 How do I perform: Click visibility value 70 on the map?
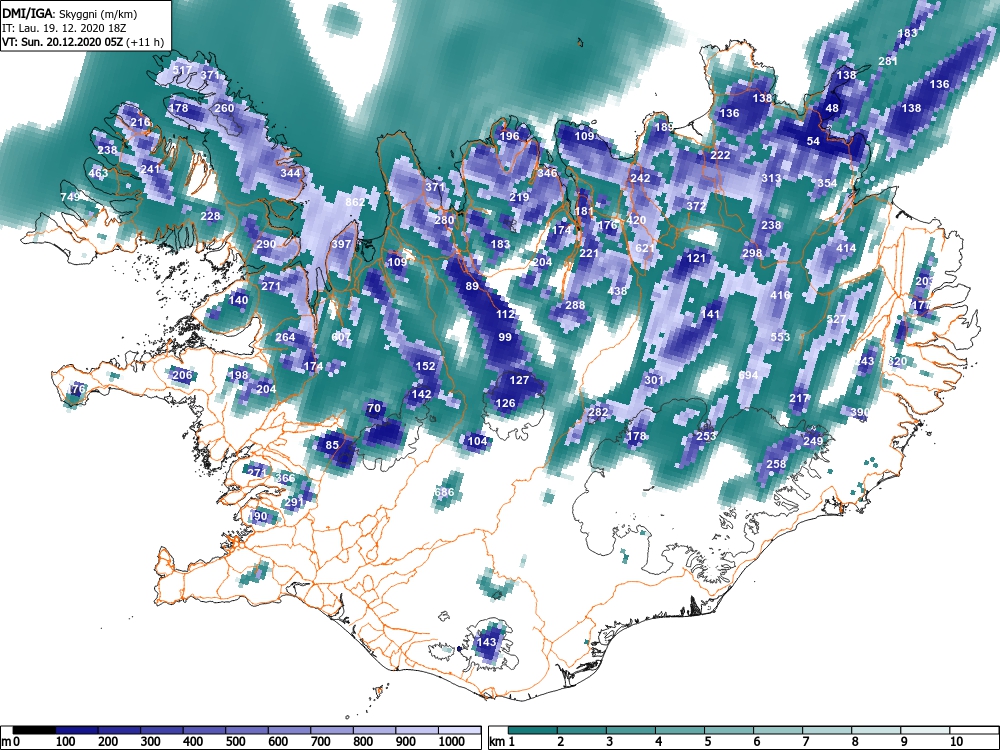click(374, 408)
